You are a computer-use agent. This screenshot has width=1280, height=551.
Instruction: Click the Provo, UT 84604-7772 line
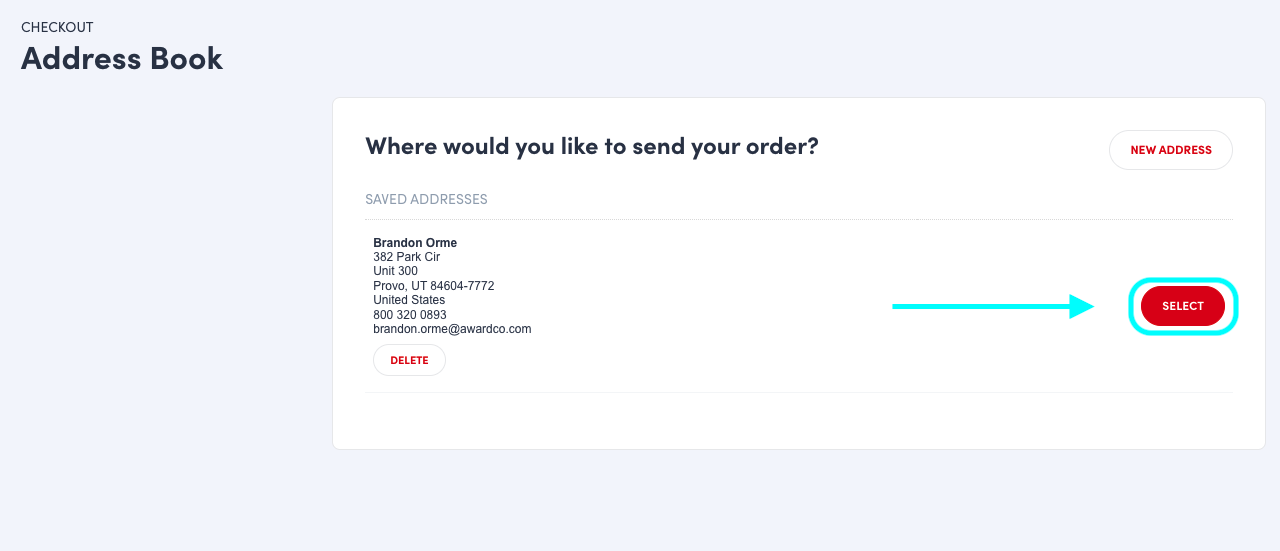[x=433, y=286]
